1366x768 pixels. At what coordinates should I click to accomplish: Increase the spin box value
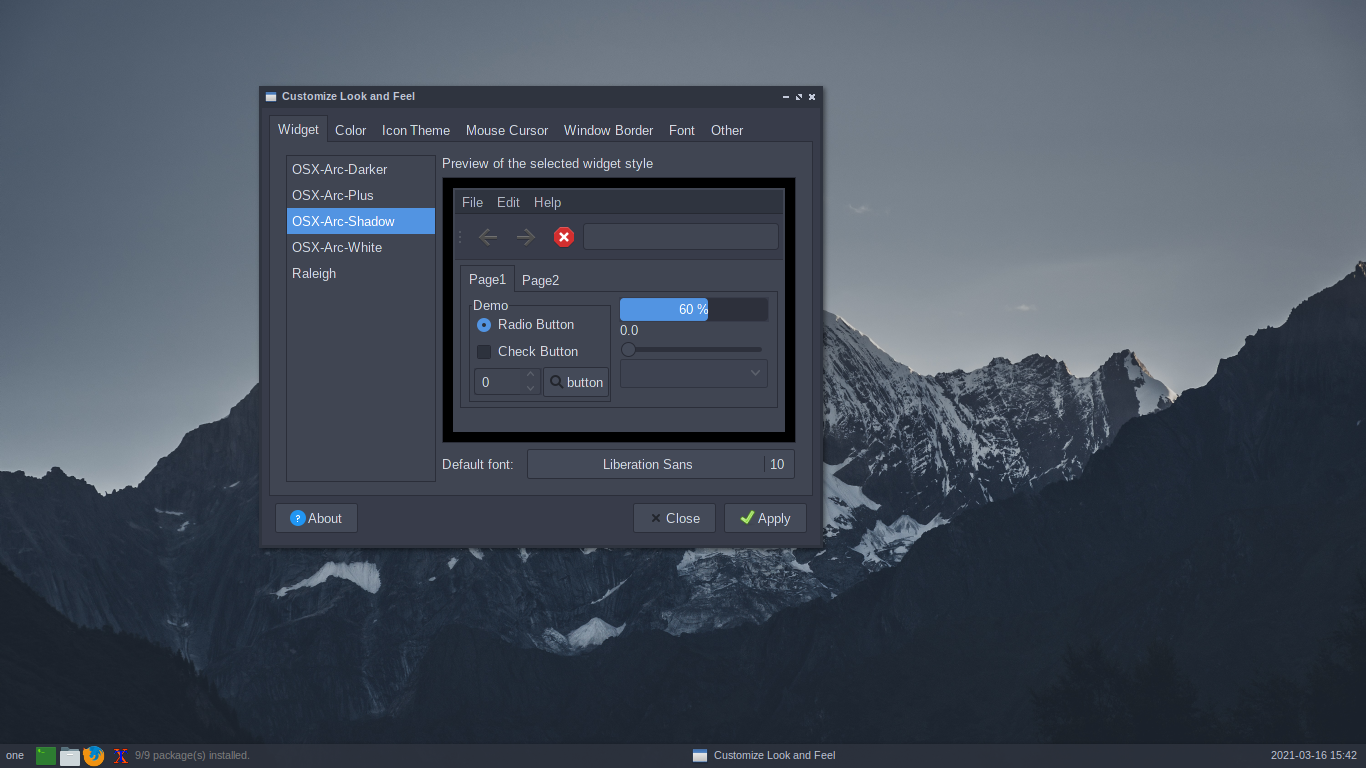pyautogui.click(x=531, y=375)
